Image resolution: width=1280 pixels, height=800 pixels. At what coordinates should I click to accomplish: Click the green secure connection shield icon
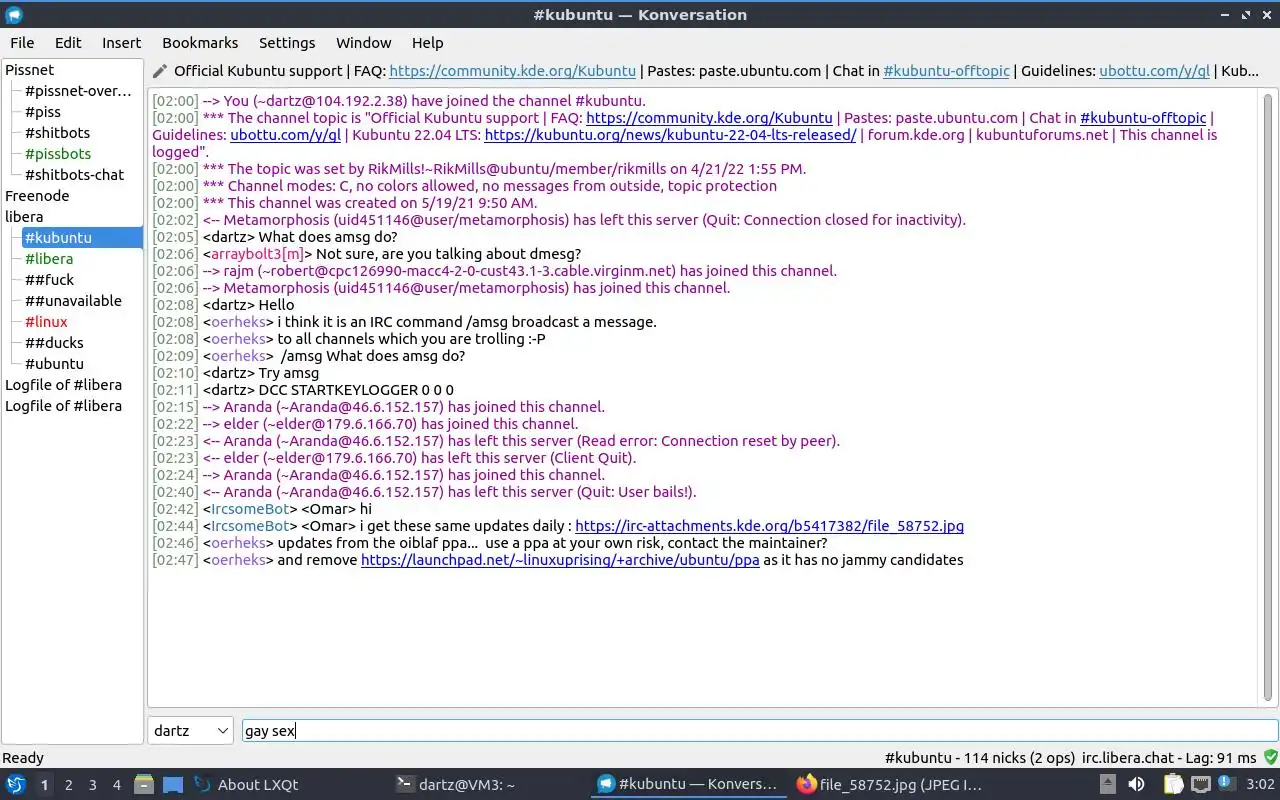coord(1270,757)
